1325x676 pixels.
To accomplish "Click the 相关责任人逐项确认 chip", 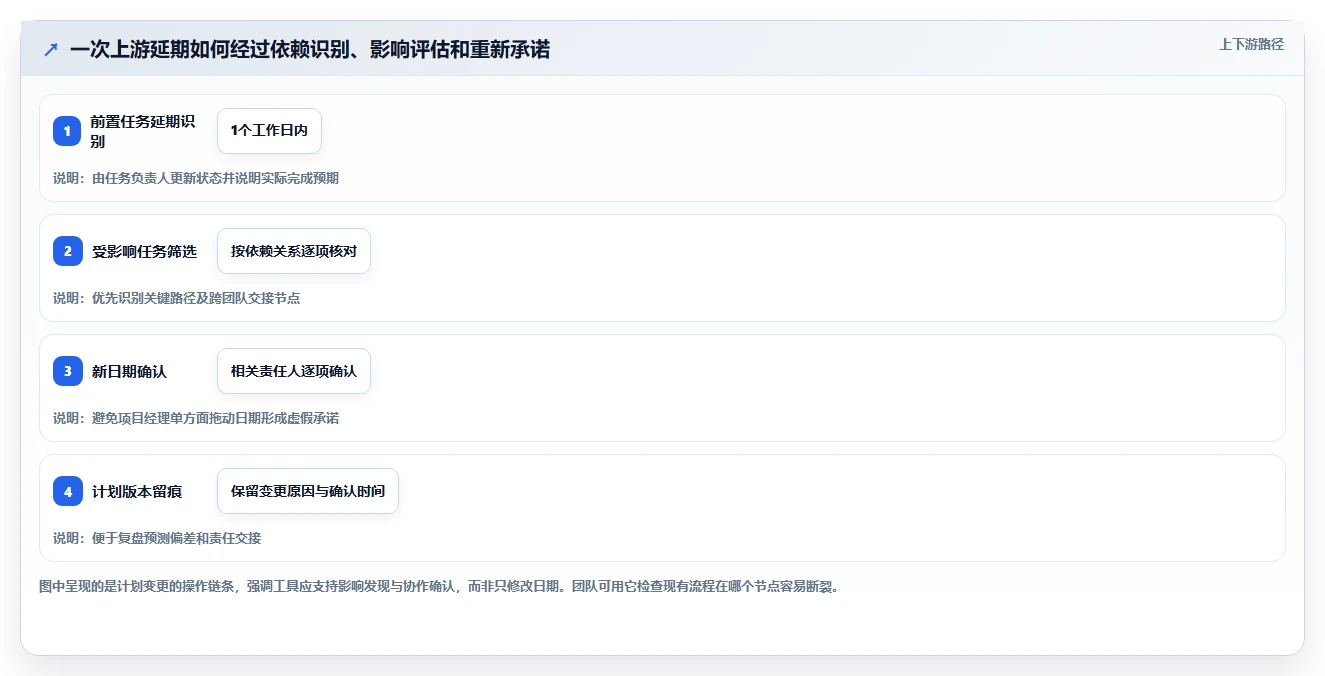I will 294,371.
